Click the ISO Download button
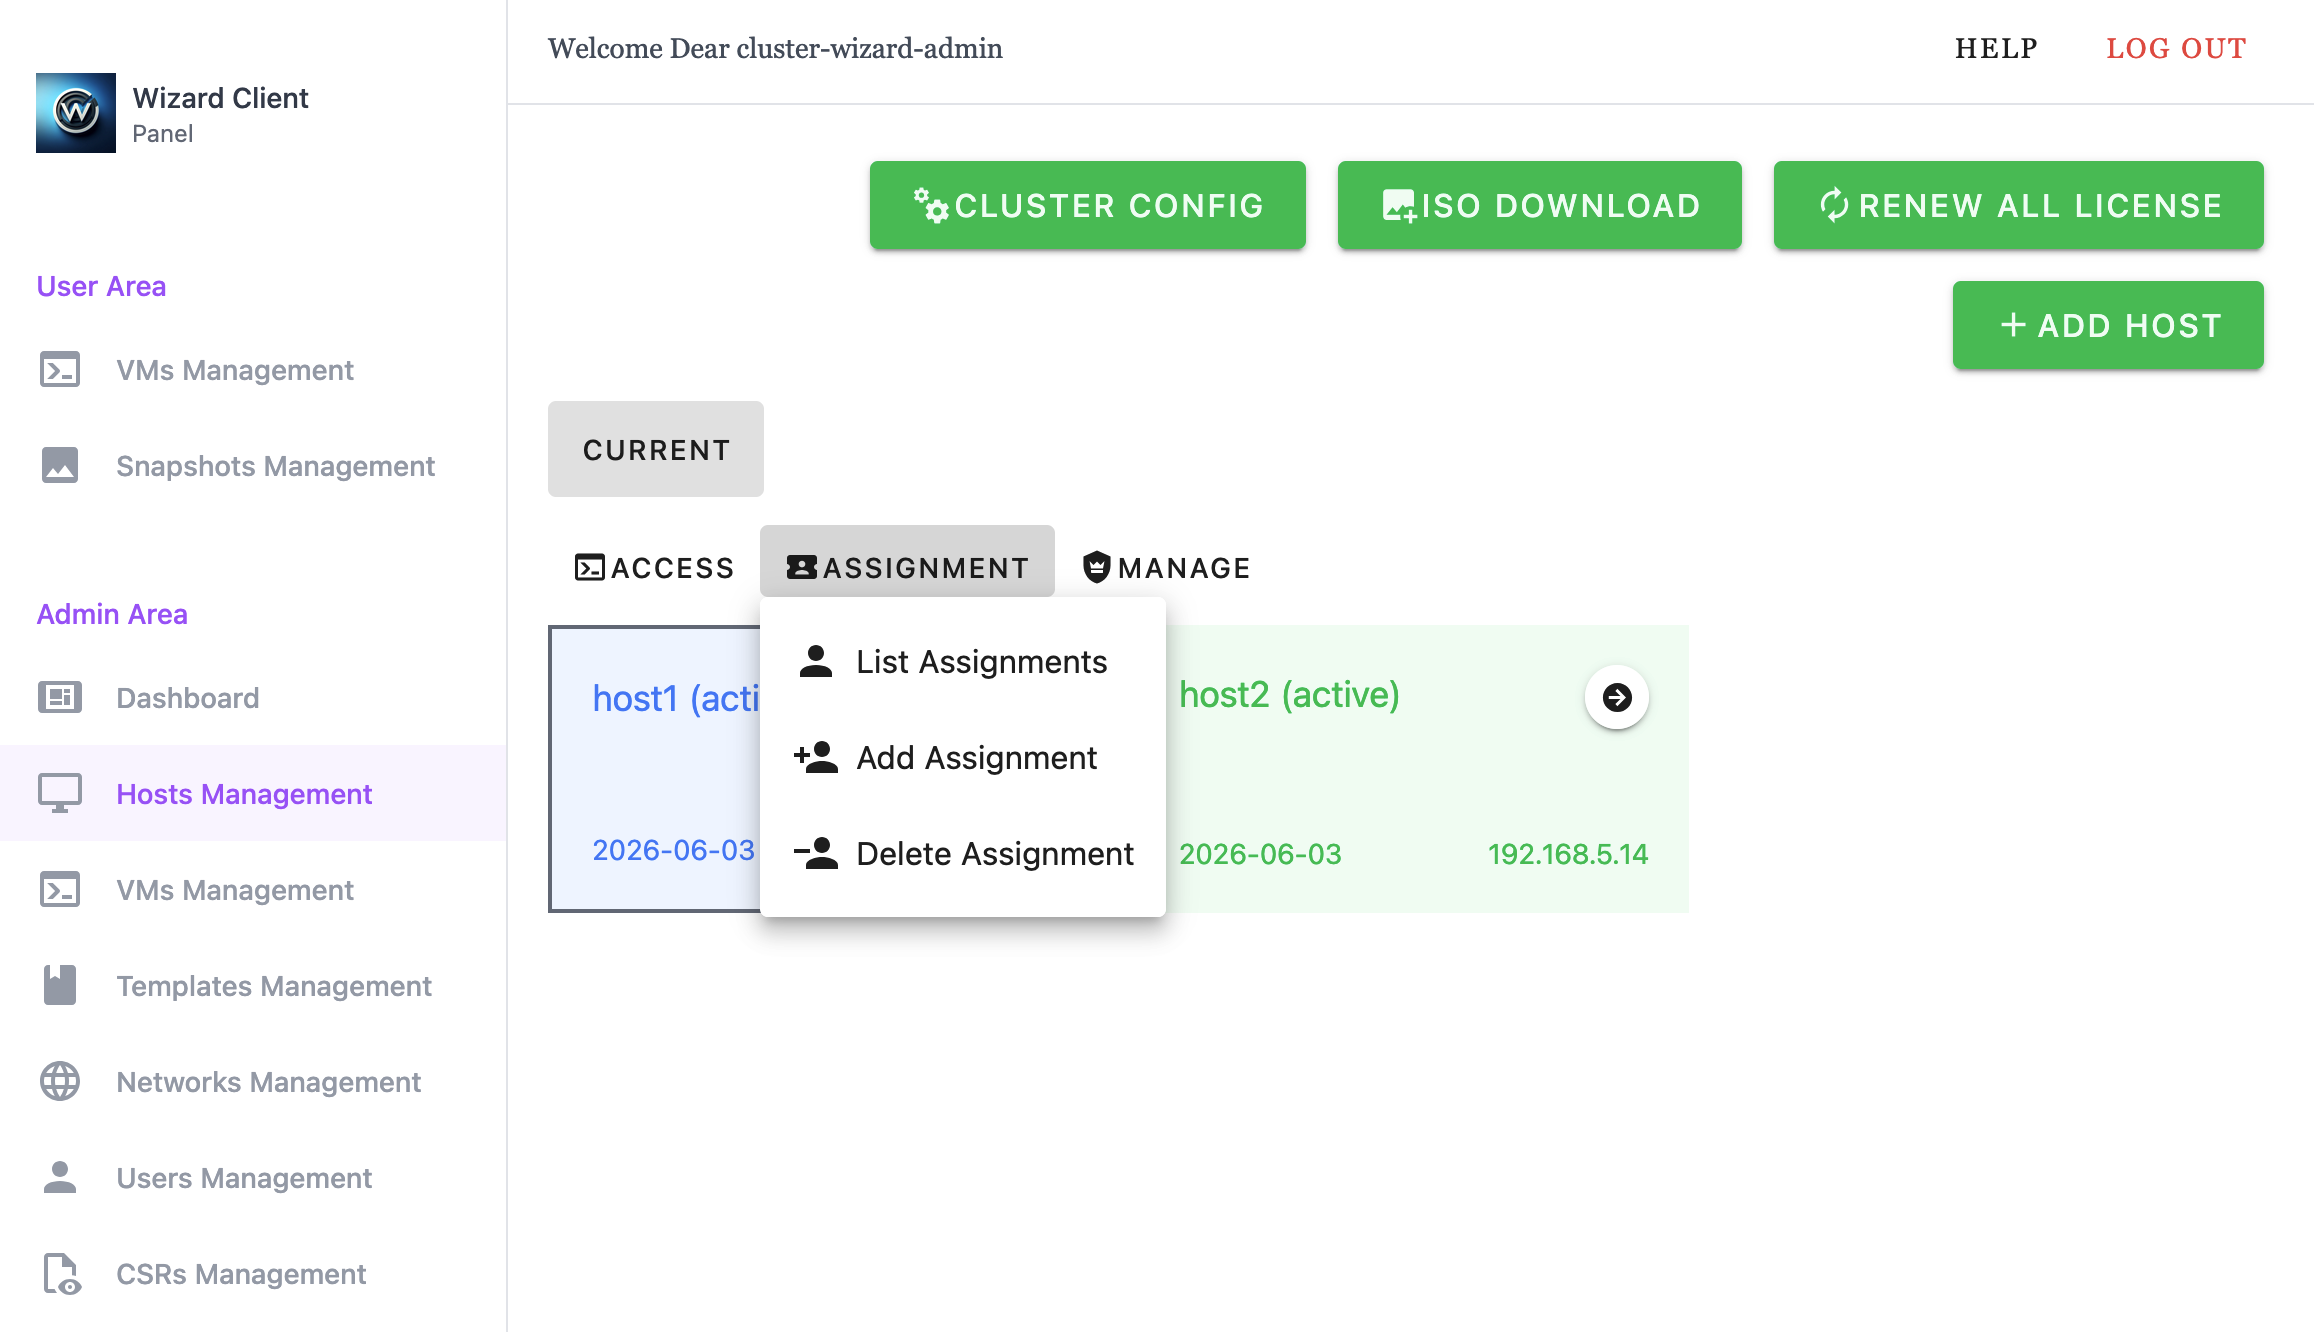The image size is (2314, 1332). pyautogui.click(x=1539, y=205)
